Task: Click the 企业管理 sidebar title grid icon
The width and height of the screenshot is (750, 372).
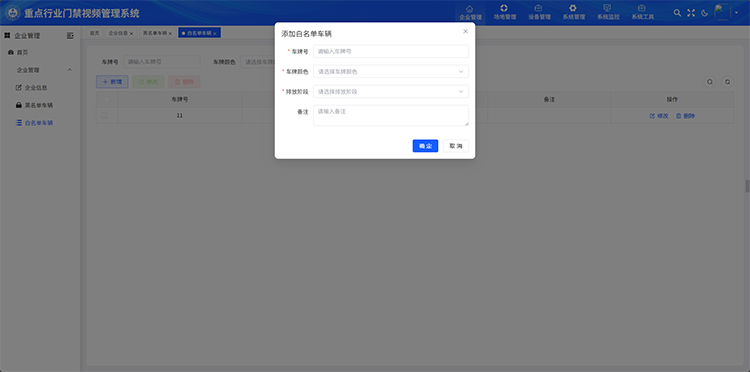Action: (x=7, y=35)
